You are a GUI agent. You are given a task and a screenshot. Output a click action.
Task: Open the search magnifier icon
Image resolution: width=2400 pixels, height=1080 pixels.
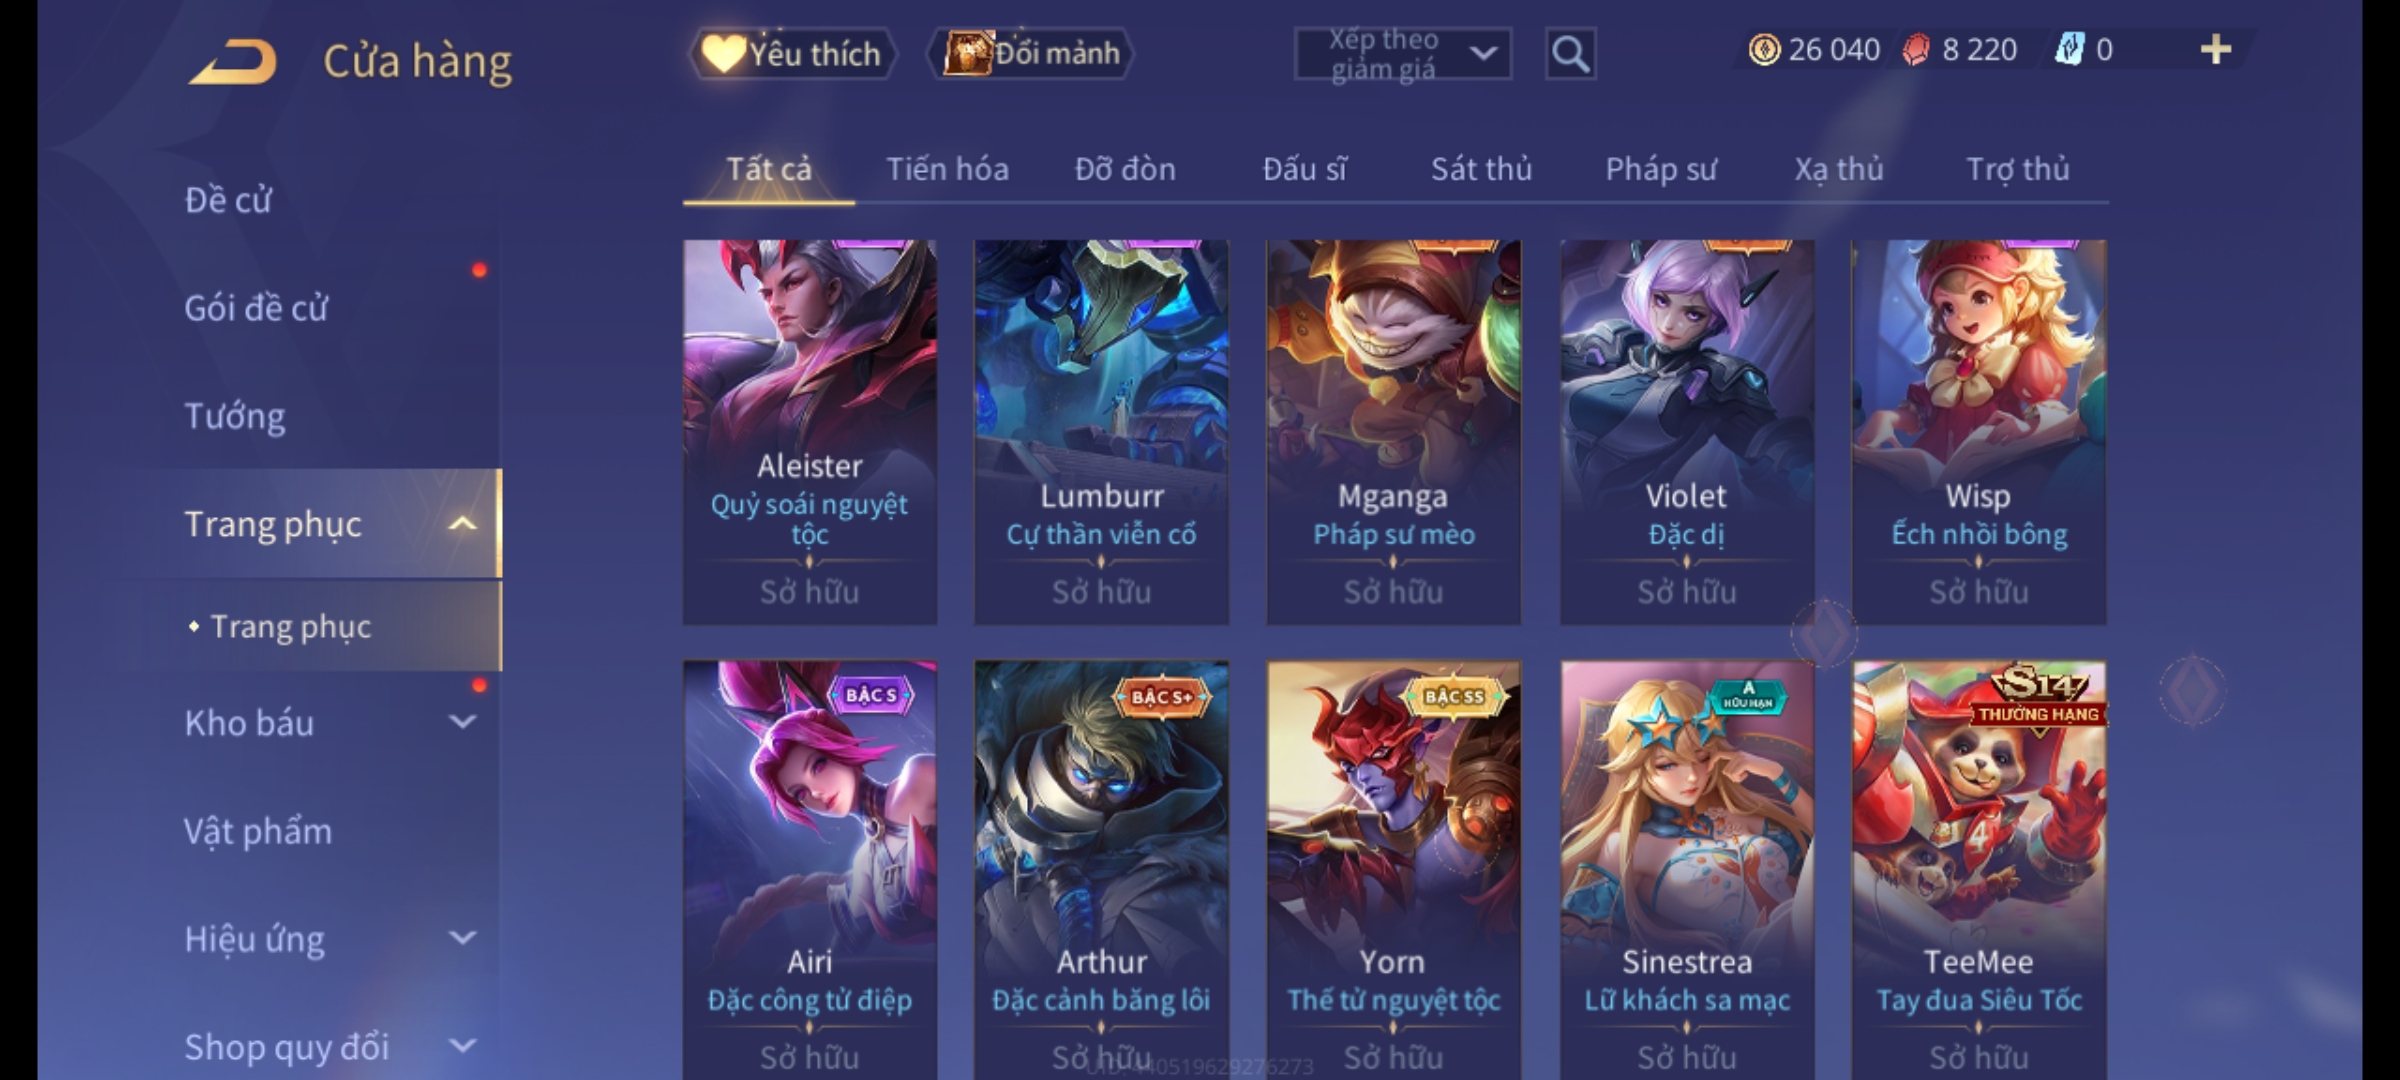tap(1570, 54)
